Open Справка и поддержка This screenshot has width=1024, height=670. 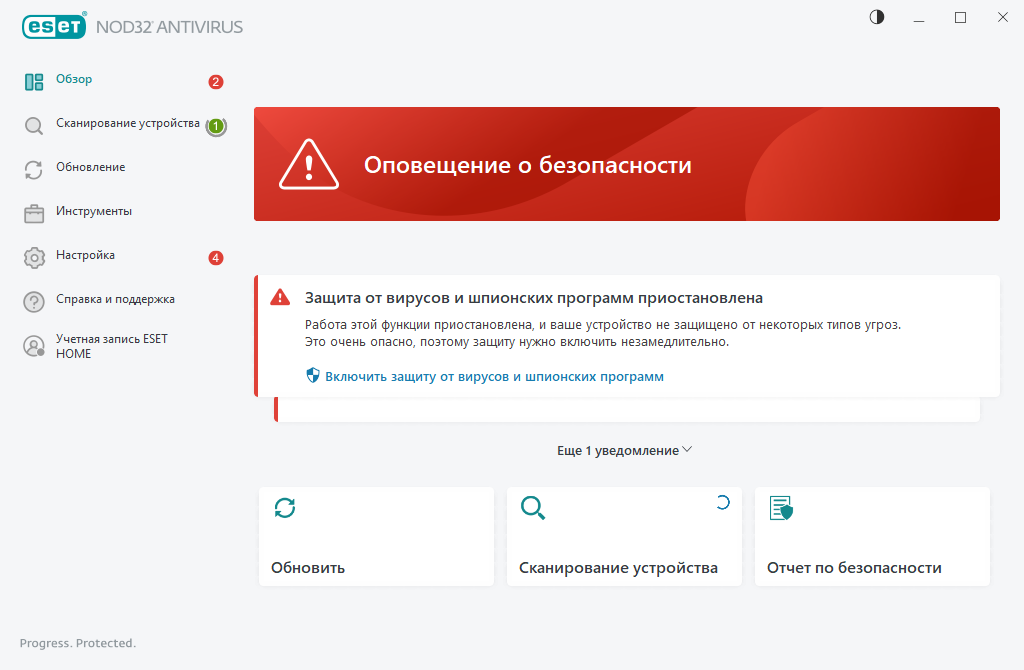coord(116,299)
